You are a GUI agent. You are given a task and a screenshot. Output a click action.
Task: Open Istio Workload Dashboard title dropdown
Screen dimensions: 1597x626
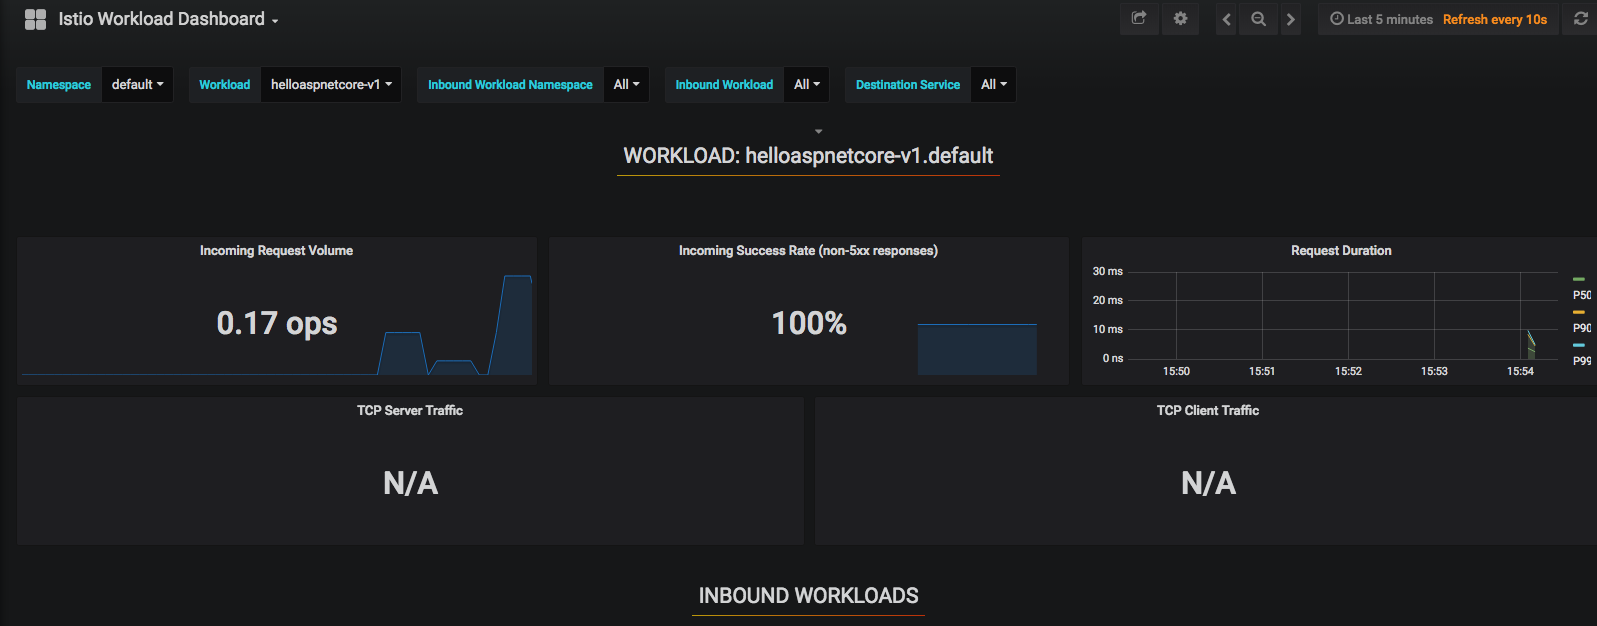click(x=168, y=19)
